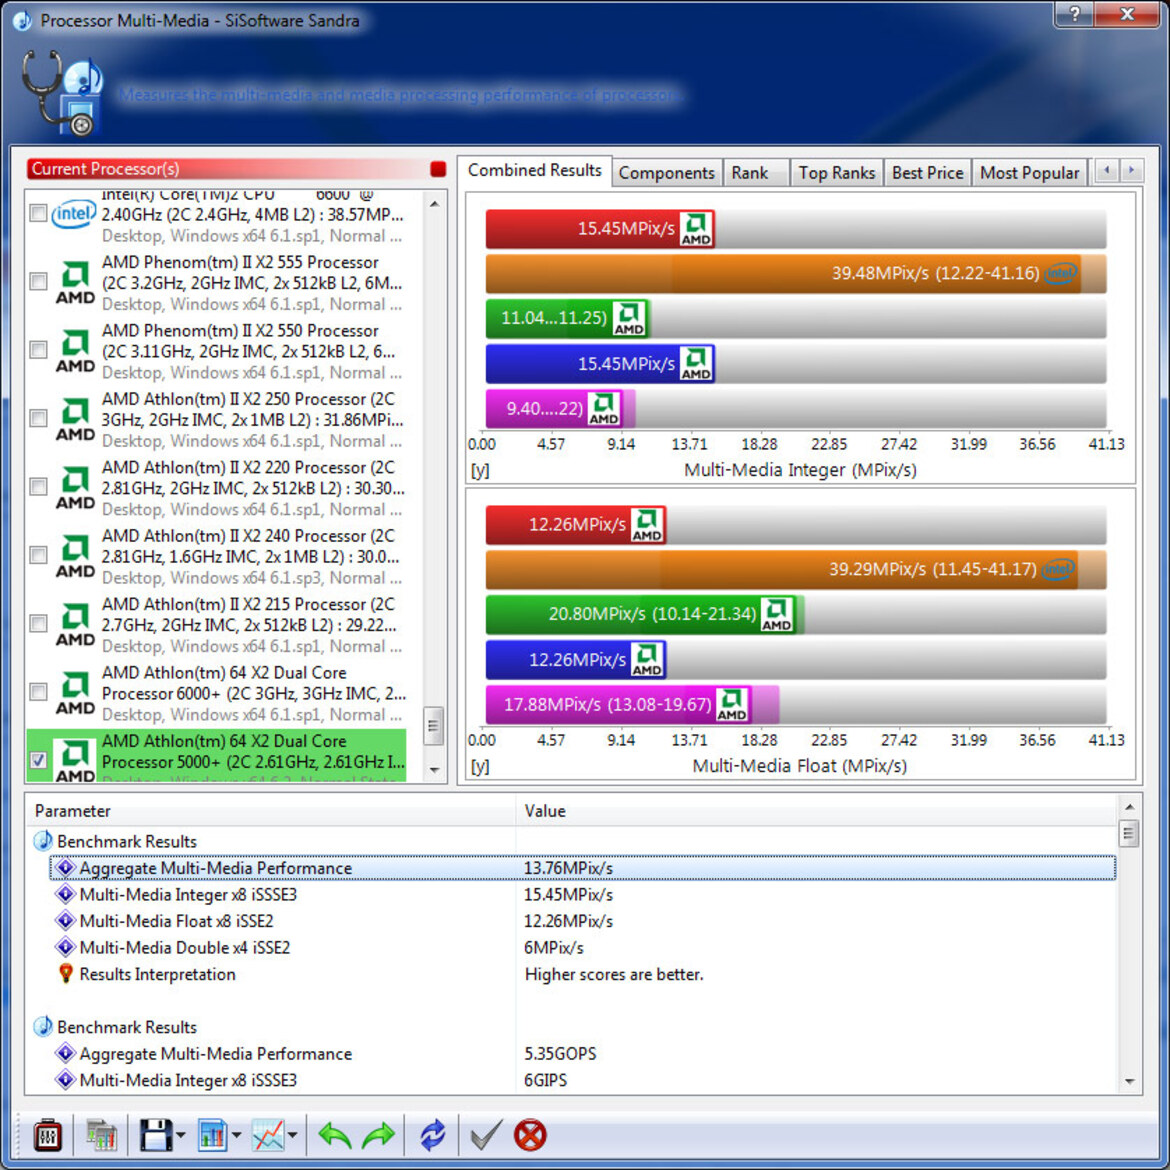
Task: Cancel using the red X circle icon
Action: point(531,1136)
